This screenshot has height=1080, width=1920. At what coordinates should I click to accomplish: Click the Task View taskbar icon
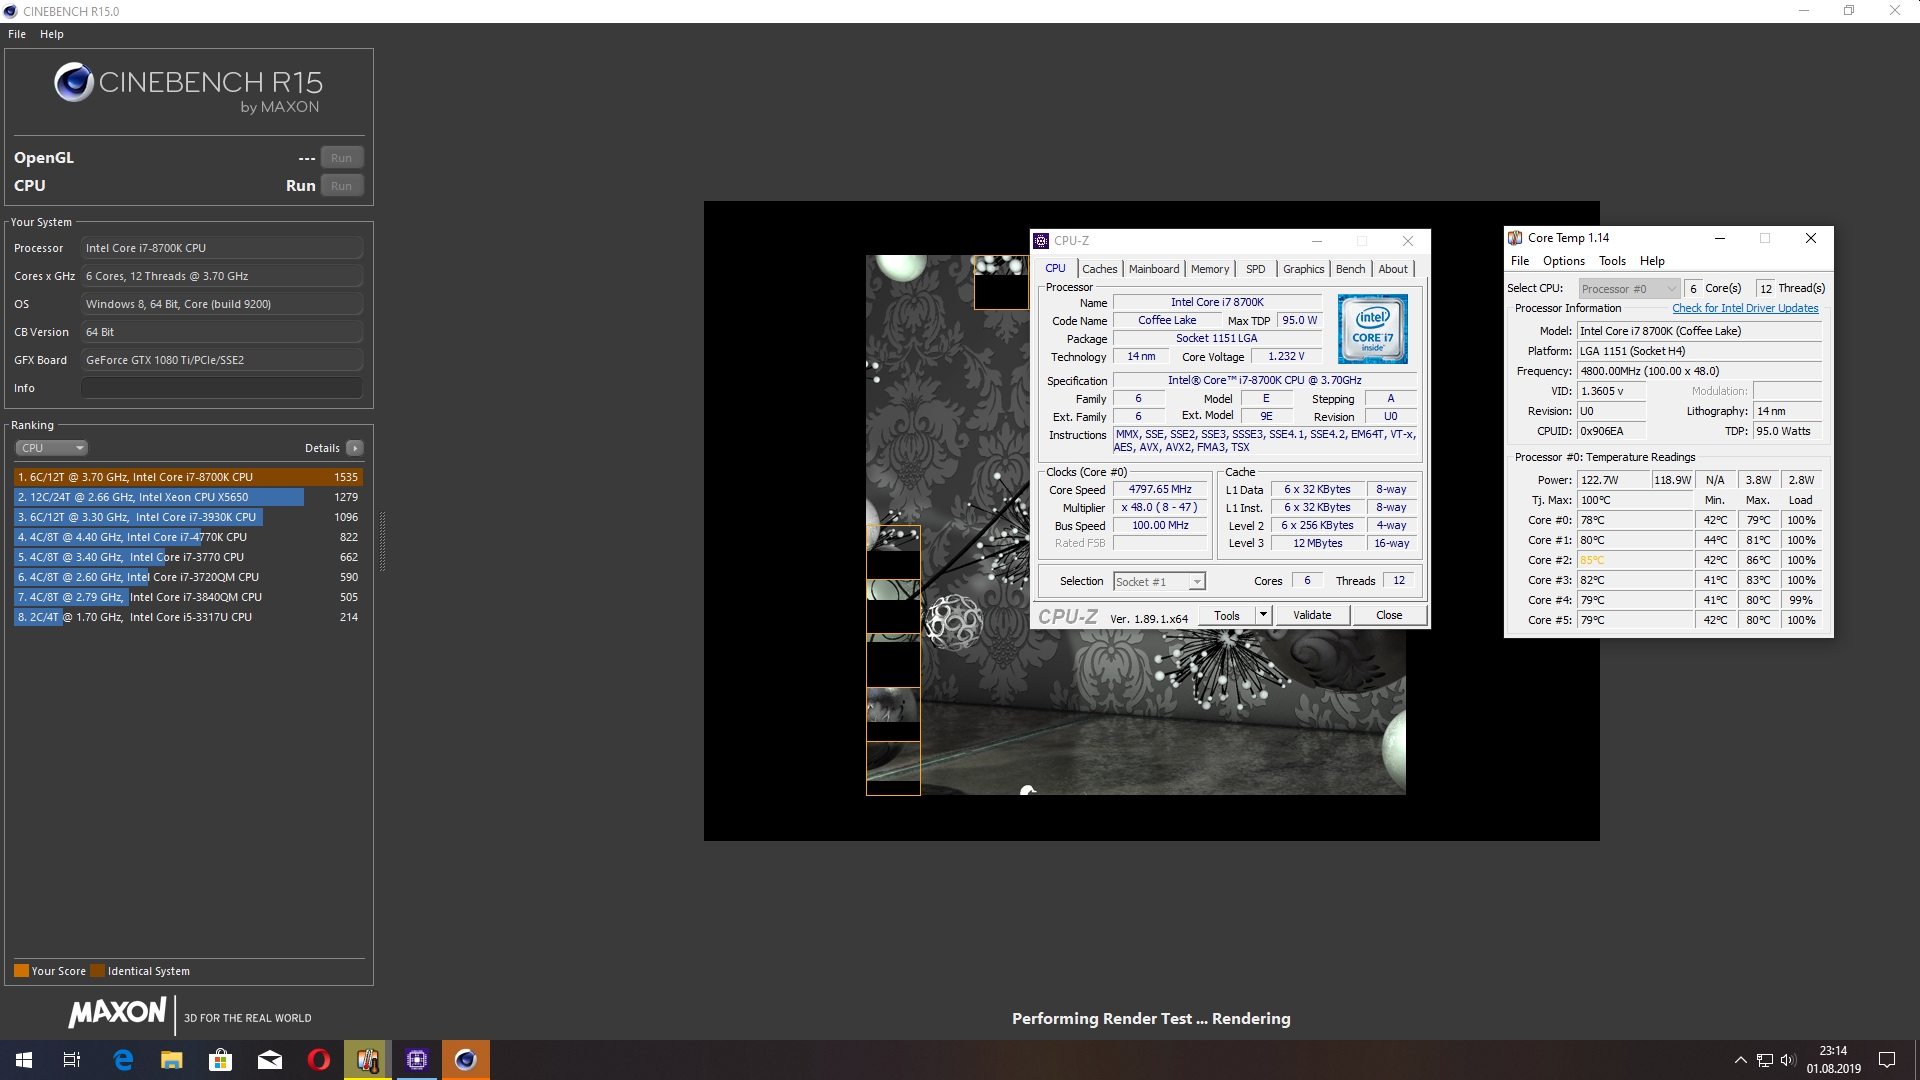click(x=72, y=1060)
